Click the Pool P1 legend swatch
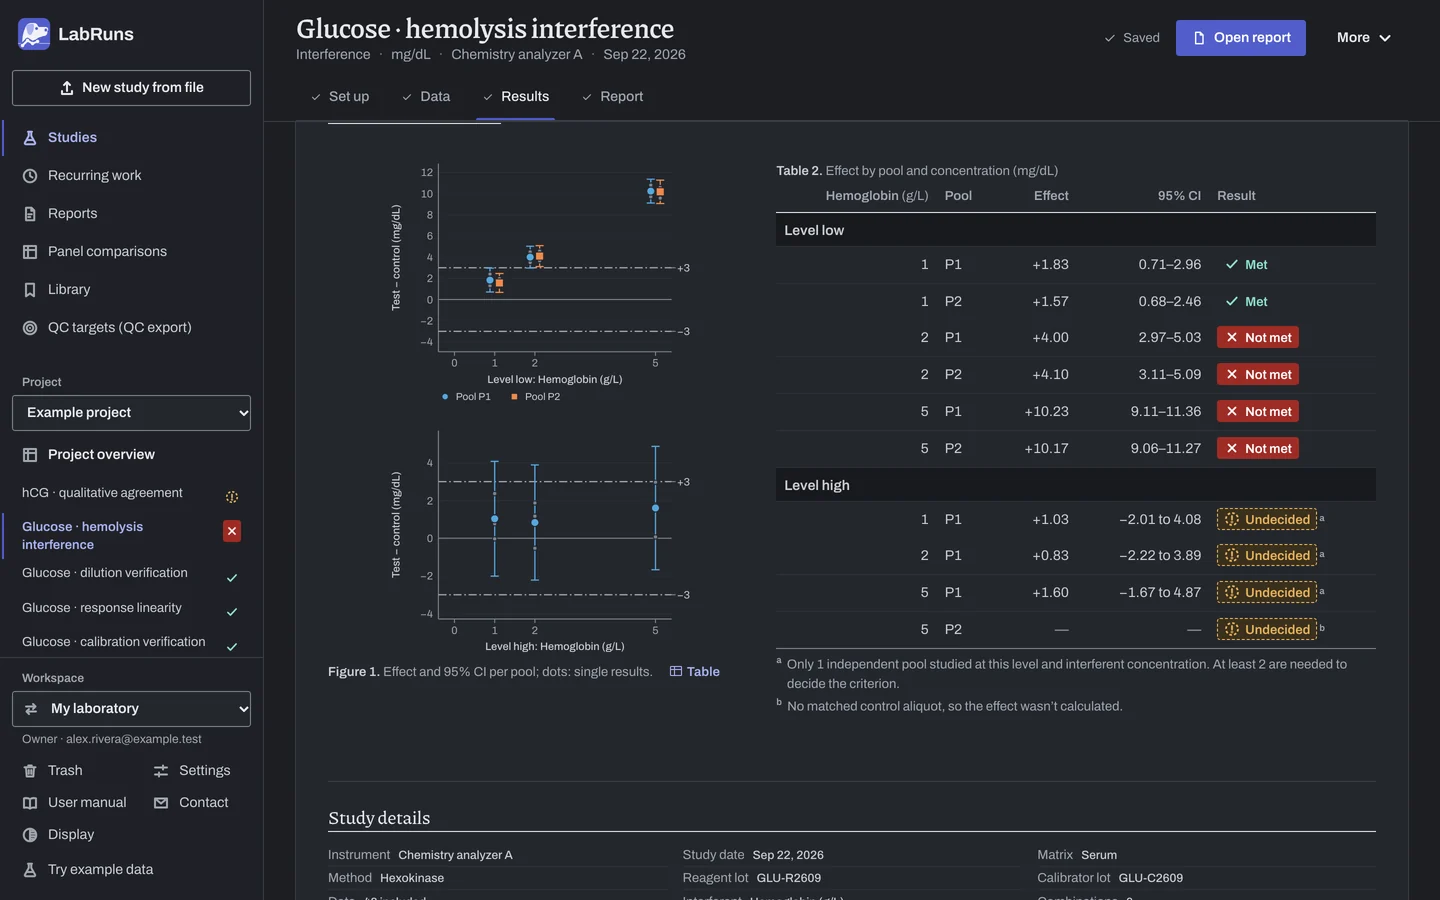1440x900 pixels. point(445,397)
